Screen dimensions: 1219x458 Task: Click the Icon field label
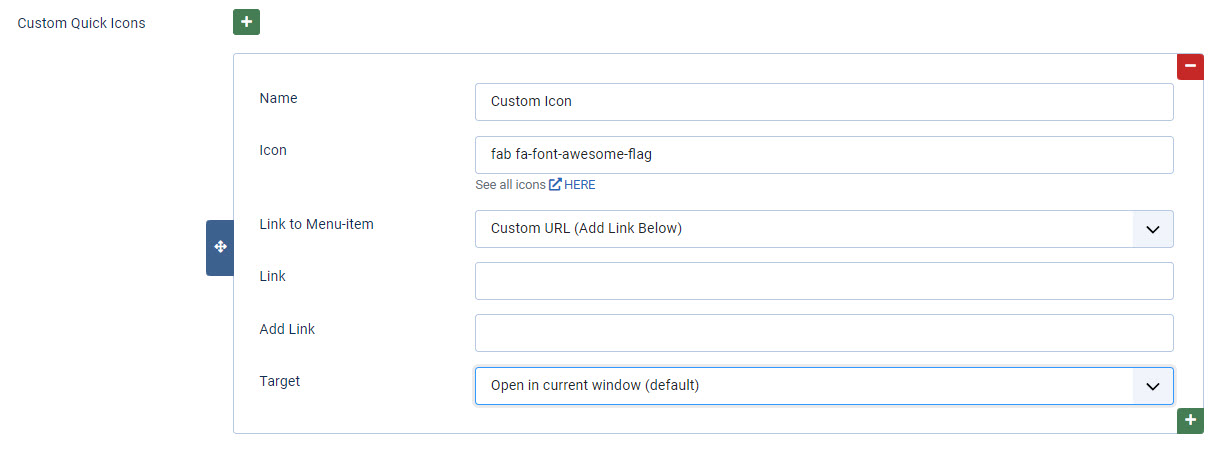tap(273, 150)
